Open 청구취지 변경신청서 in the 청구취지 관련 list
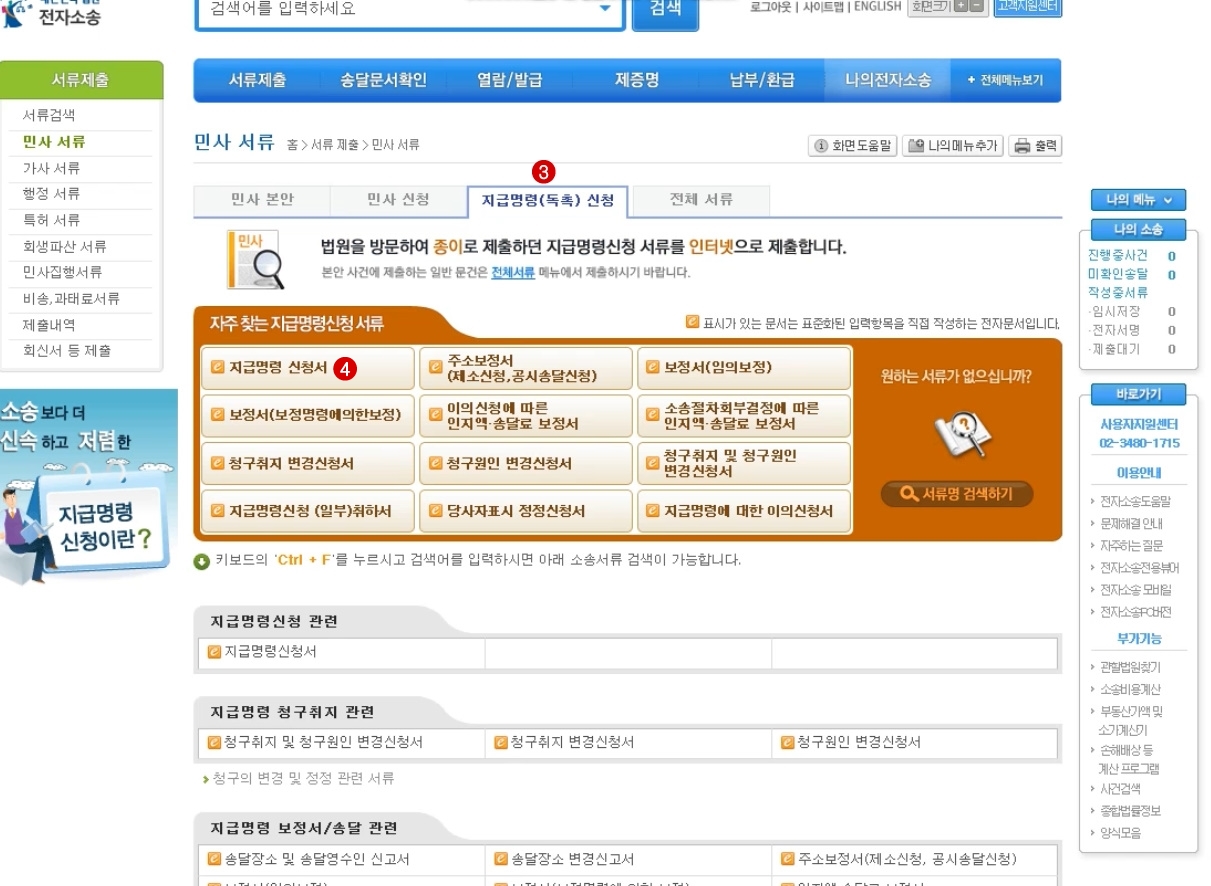The width and height of the screenshot is (1211, 886). point(572,743)
